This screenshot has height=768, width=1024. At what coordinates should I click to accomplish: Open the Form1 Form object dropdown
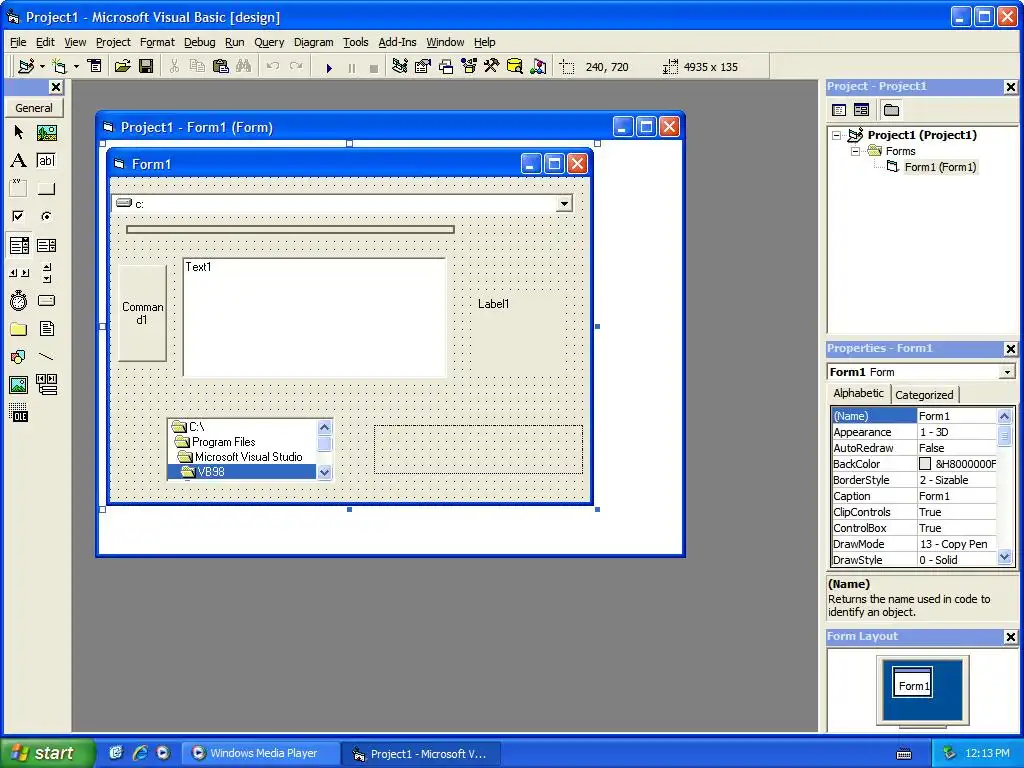[x=1007, y=372]
